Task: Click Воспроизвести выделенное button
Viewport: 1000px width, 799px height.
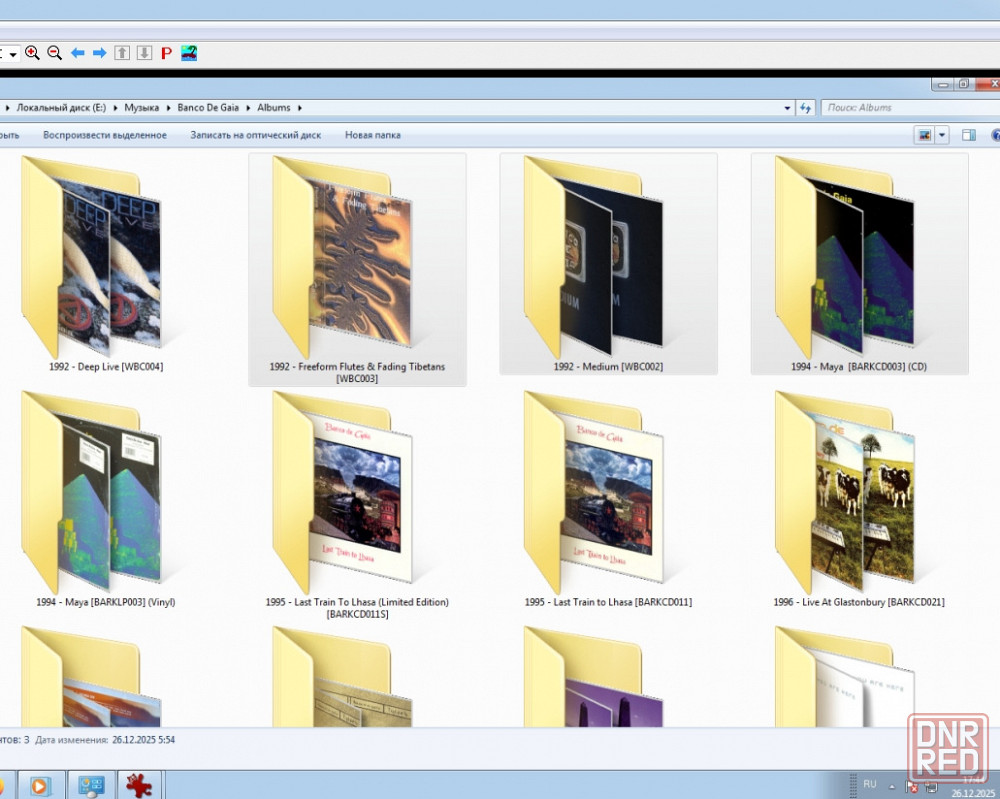Action: [105, 135]
